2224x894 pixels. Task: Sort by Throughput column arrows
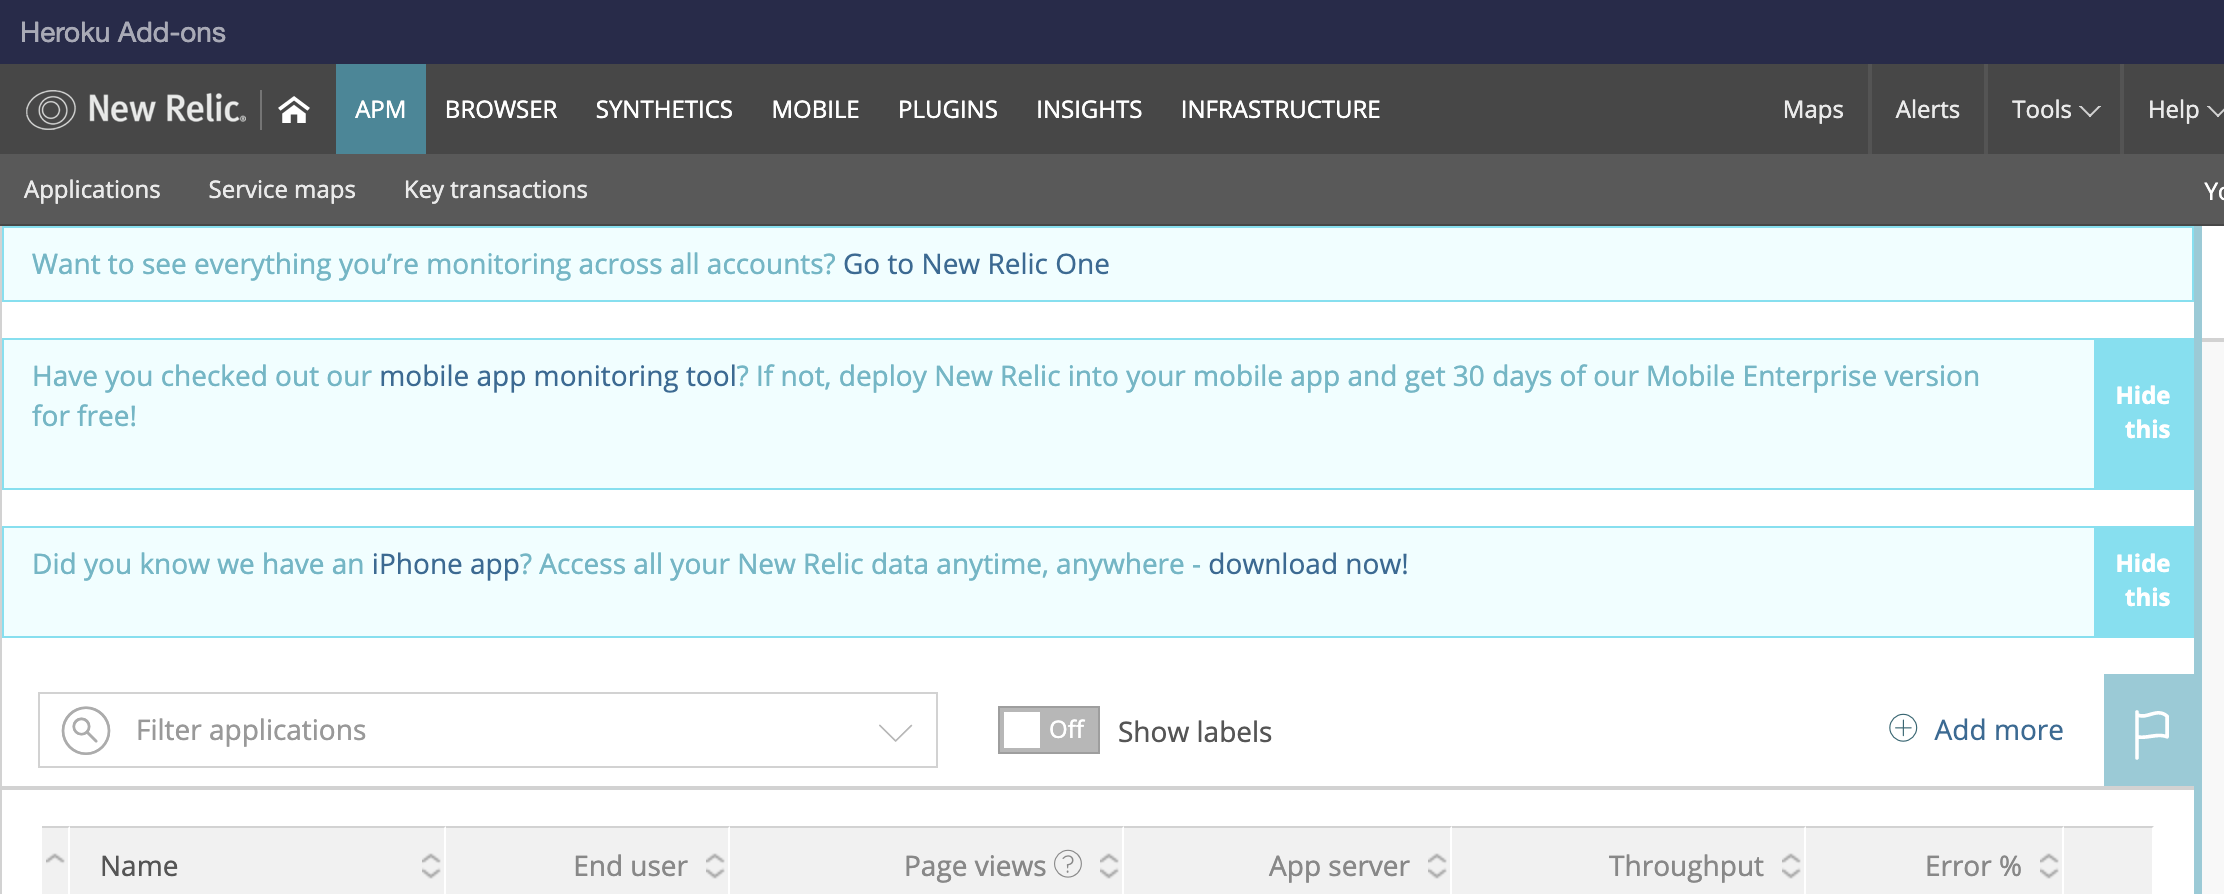pyautogui.click(x=1791, y=866)
